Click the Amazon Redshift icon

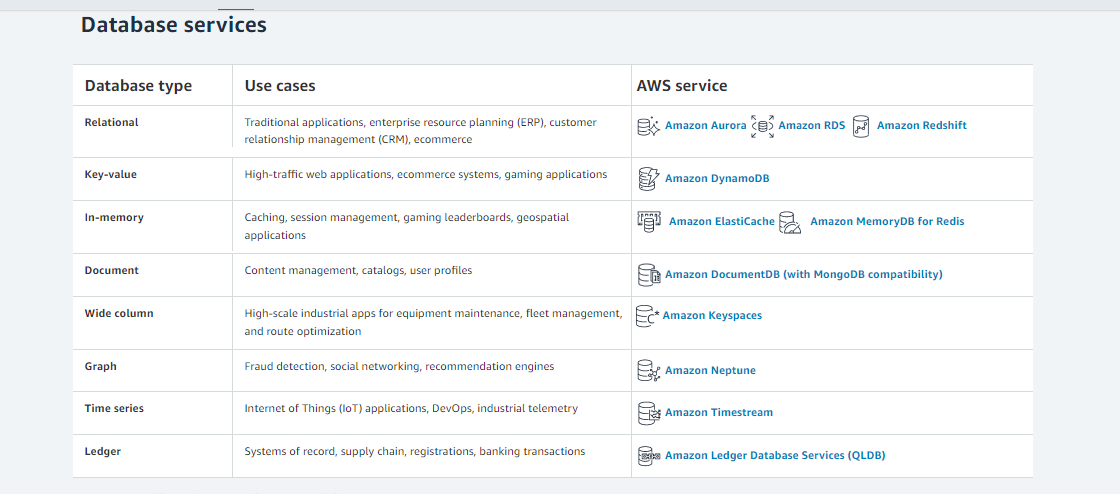[x=861, y=126]
